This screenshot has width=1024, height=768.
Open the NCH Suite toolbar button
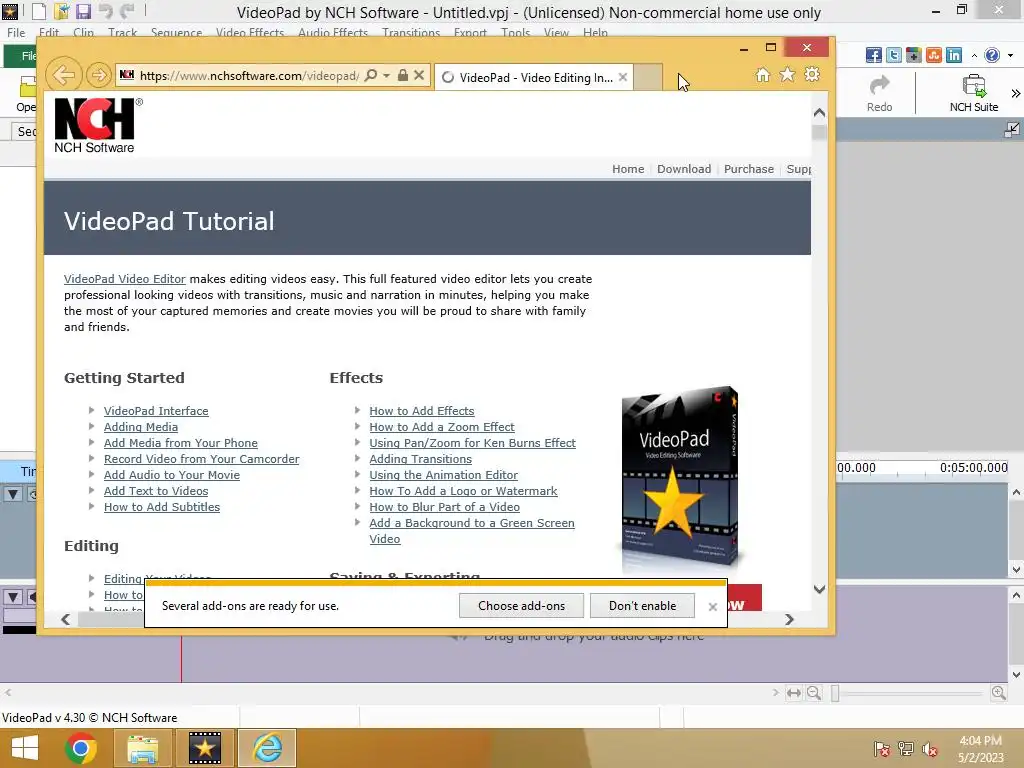click(x=974, y=94)
